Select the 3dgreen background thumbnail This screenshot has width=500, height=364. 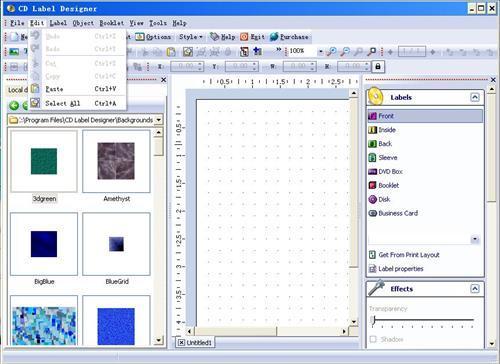click(44, 161)
